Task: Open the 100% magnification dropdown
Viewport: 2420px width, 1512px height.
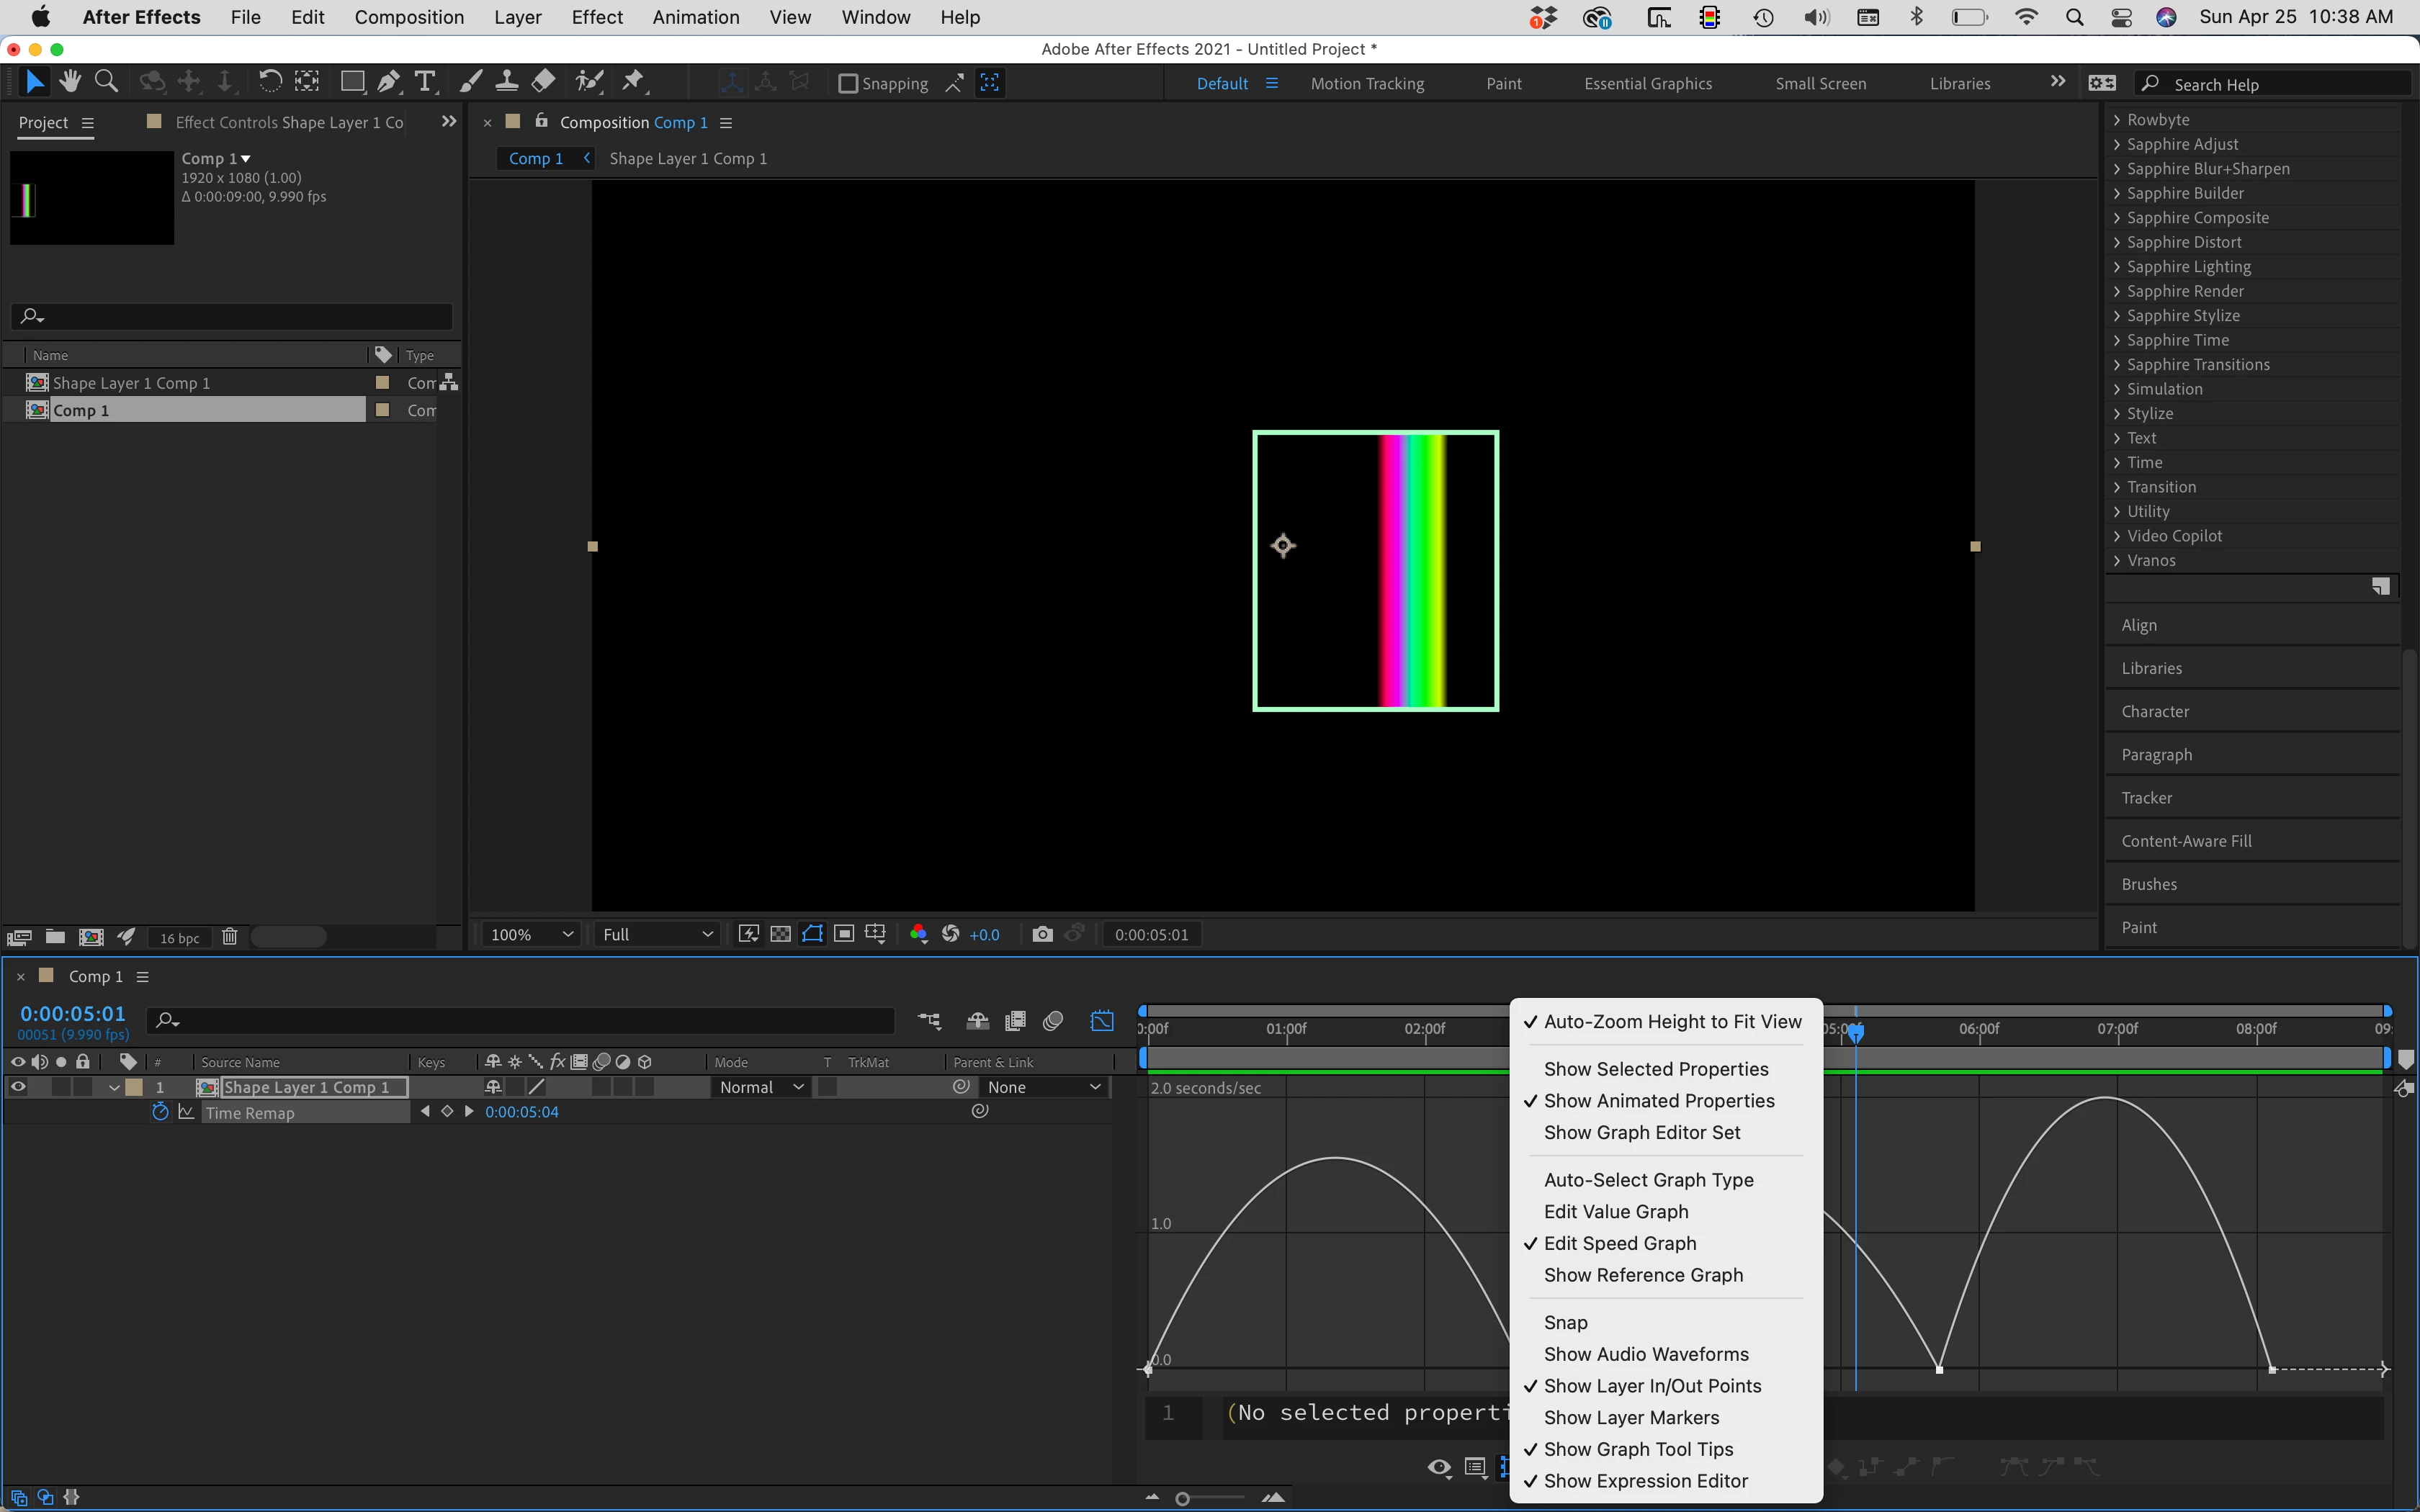Action: (531, 934)
